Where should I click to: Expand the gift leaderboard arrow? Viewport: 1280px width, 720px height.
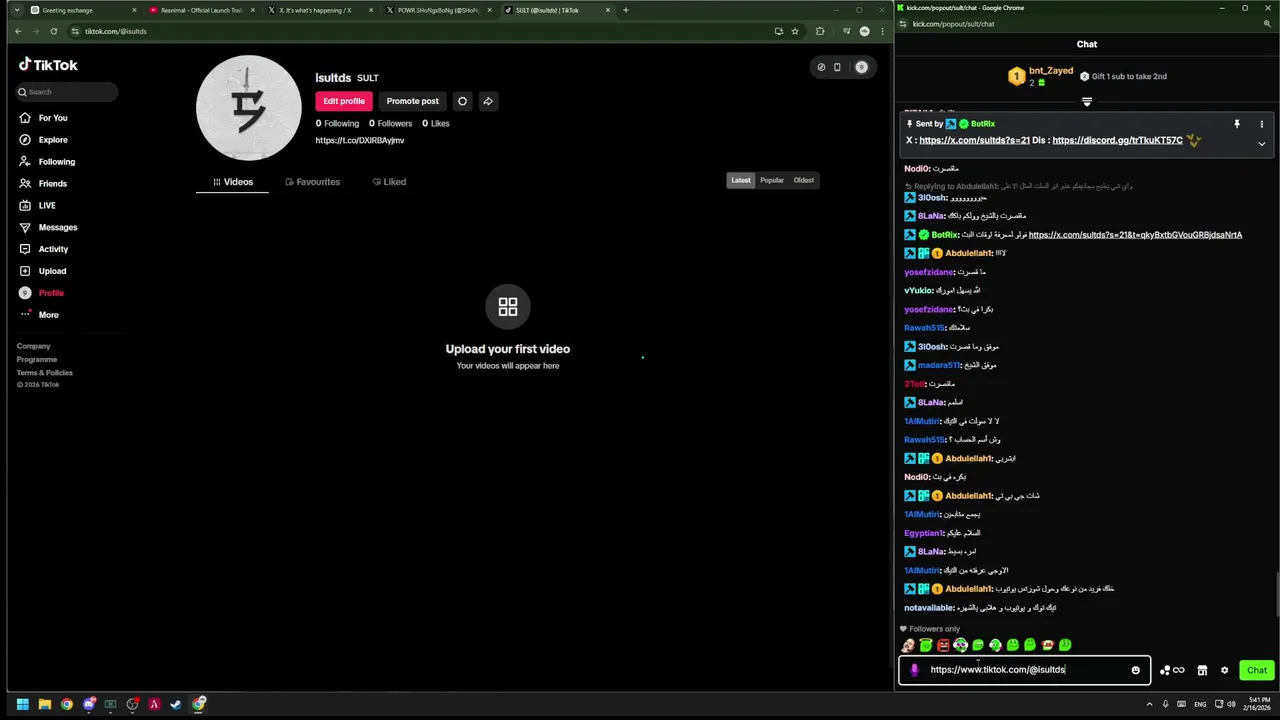[x=1087, y=102]
